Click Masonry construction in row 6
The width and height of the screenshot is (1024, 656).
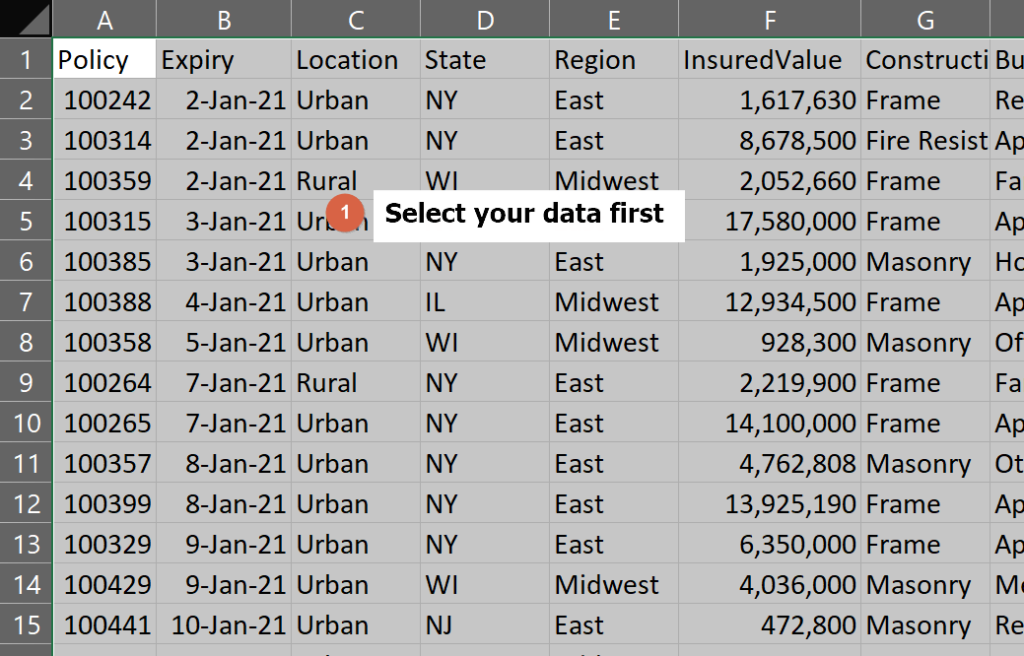pyautogui.click(x=925, y=261)
